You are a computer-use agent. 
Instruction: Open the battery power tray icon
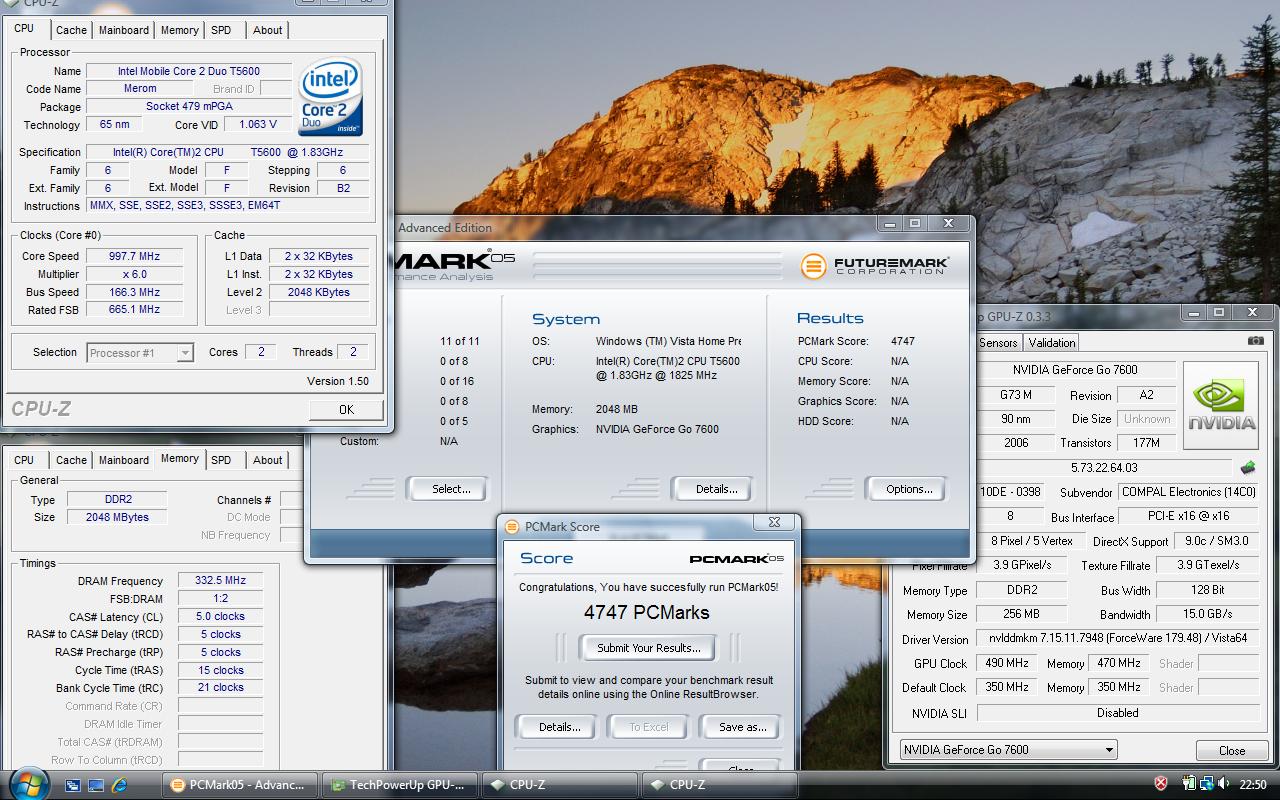click(x=1190, y=784)
